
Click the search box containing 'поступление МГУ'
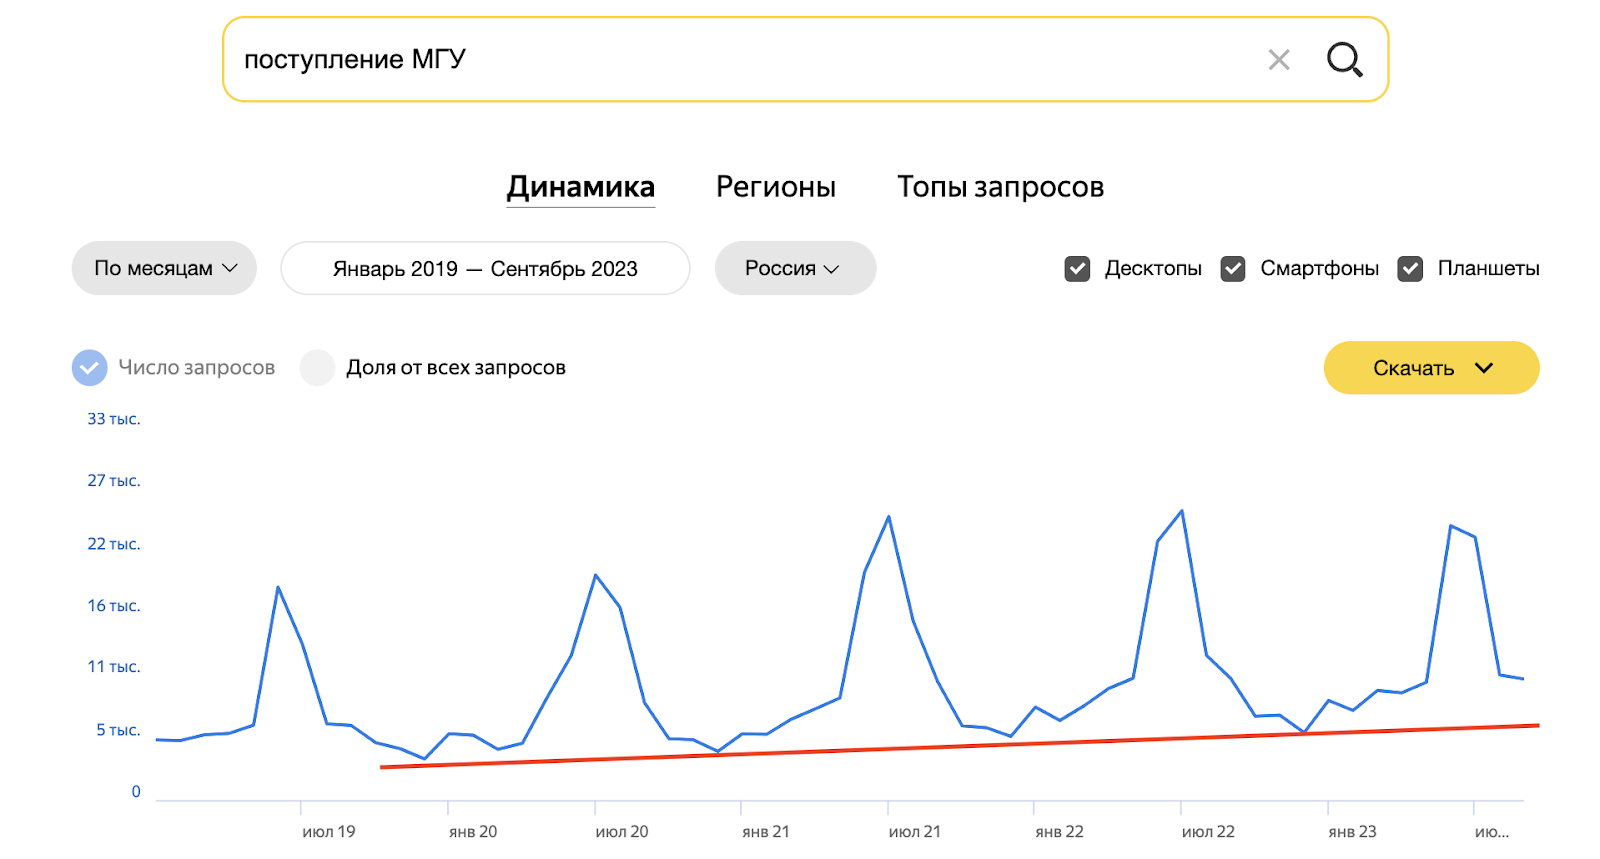coord(805,59)
